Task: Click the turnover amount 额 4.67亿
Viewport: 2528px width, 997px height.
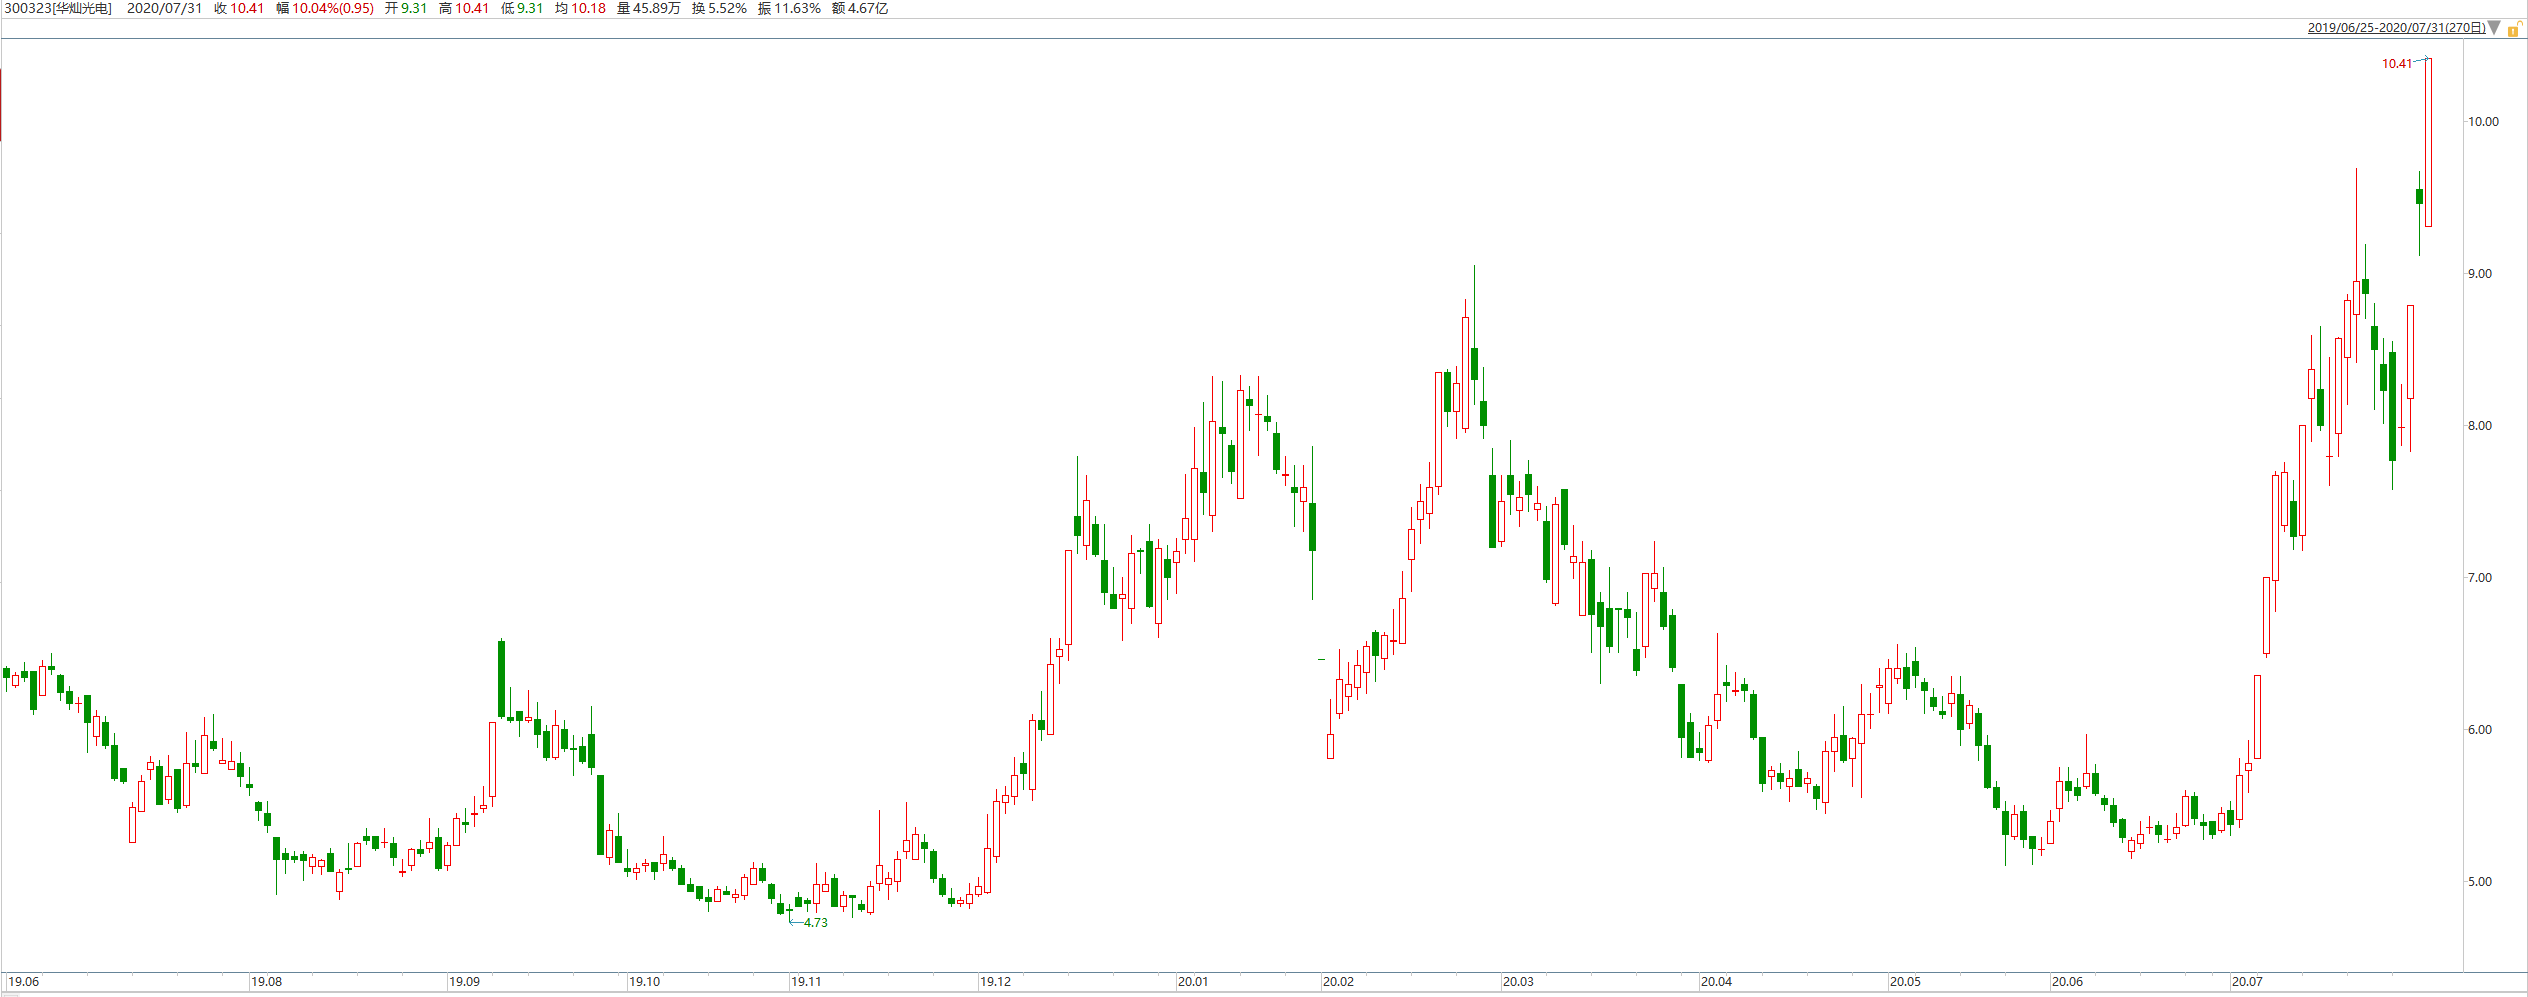Action: pos(860,8)
